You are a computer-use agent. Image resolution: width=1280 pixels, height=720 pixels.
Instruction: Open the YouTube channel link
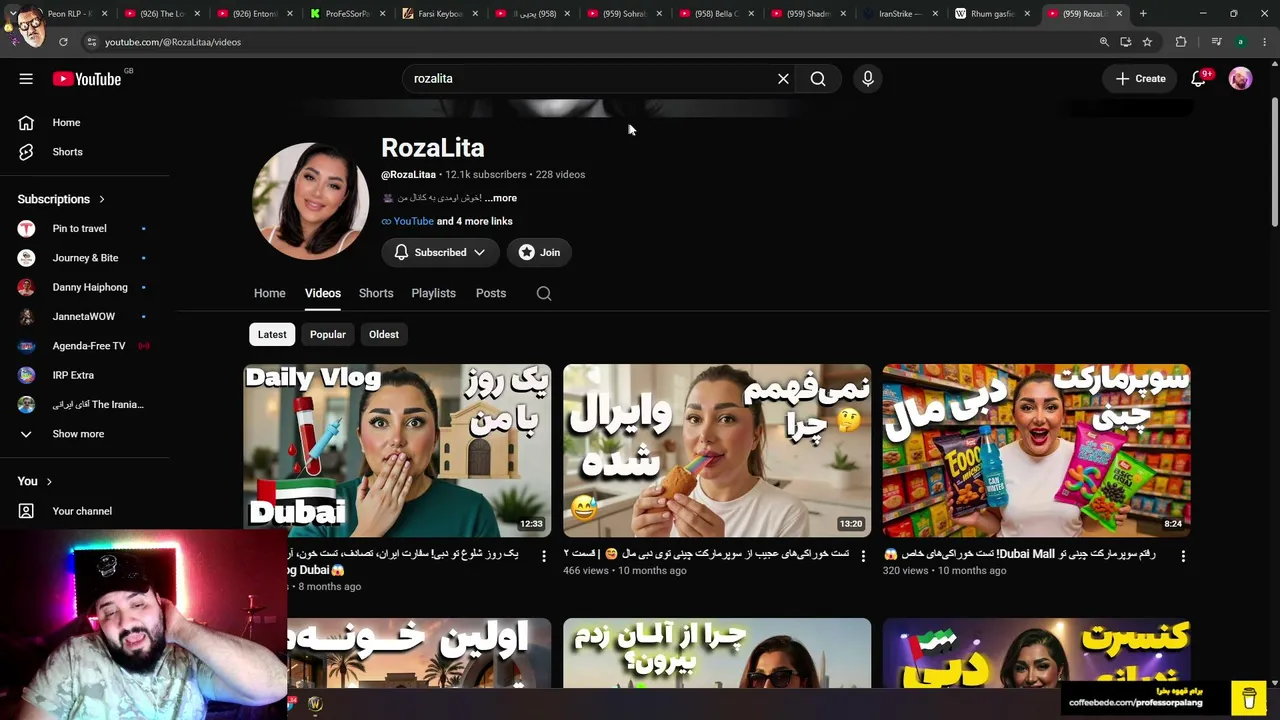coord(414,221)
